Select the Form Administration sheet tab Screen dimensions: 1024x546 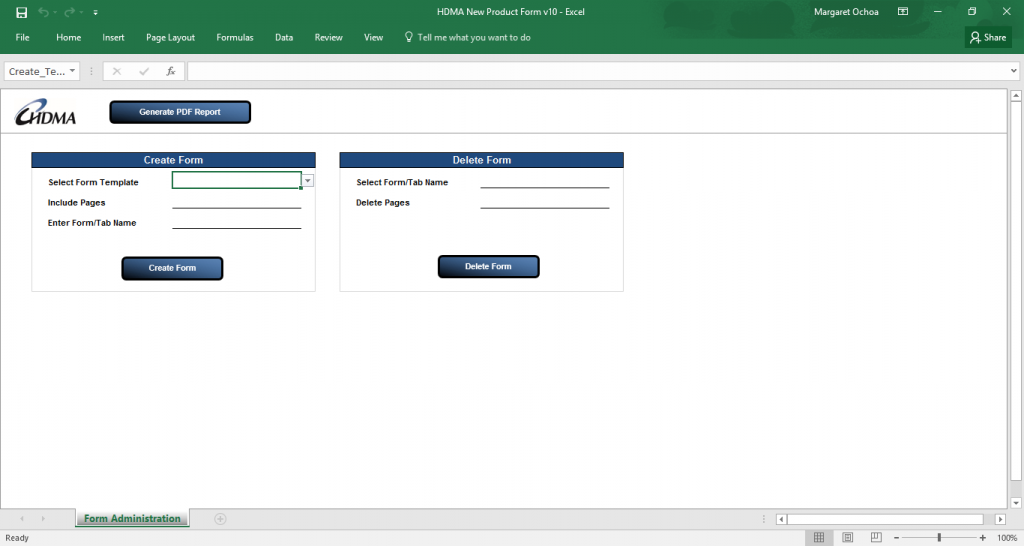(x=132, y=519)
